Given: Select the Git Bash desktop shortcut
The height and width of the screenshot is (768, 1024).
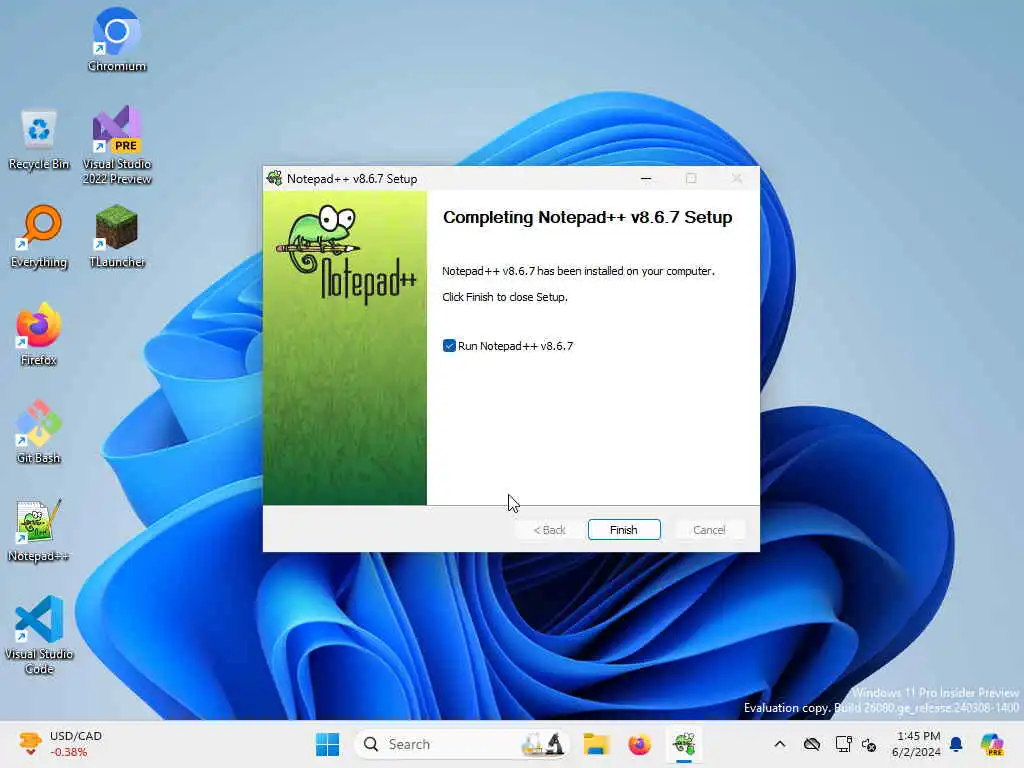Looking at the screenshot, I should coord(39,432).
